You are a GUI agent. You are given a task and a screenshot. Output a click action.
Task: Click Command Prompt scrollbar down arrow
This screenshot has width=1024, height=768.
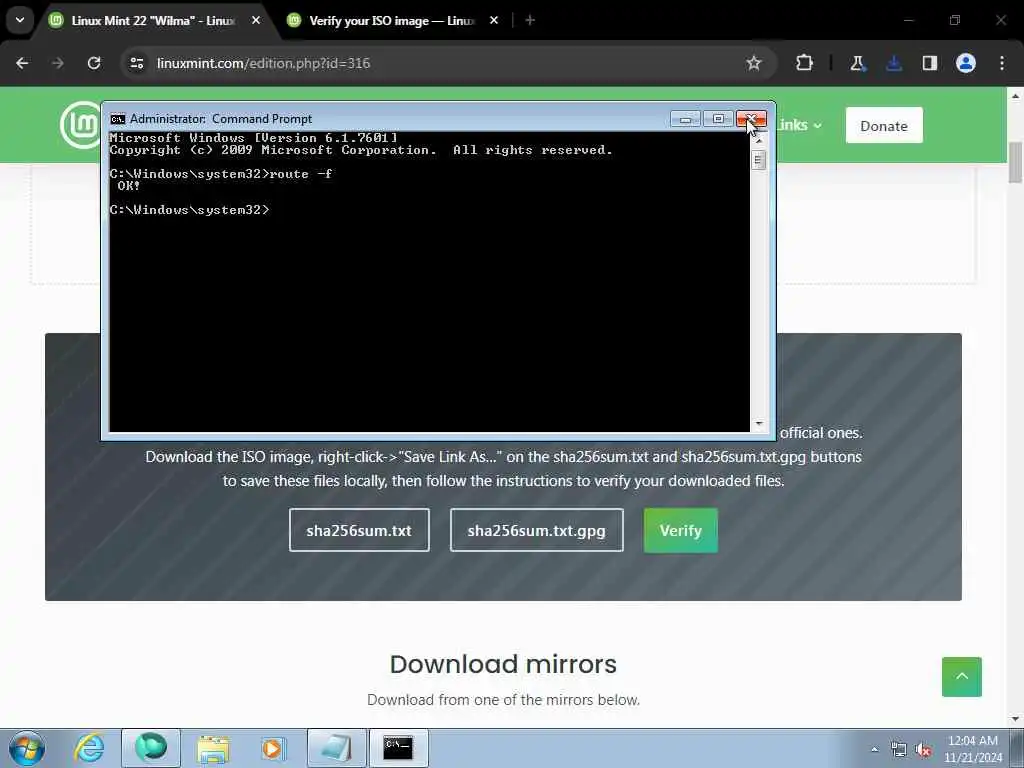pos(758,424)
